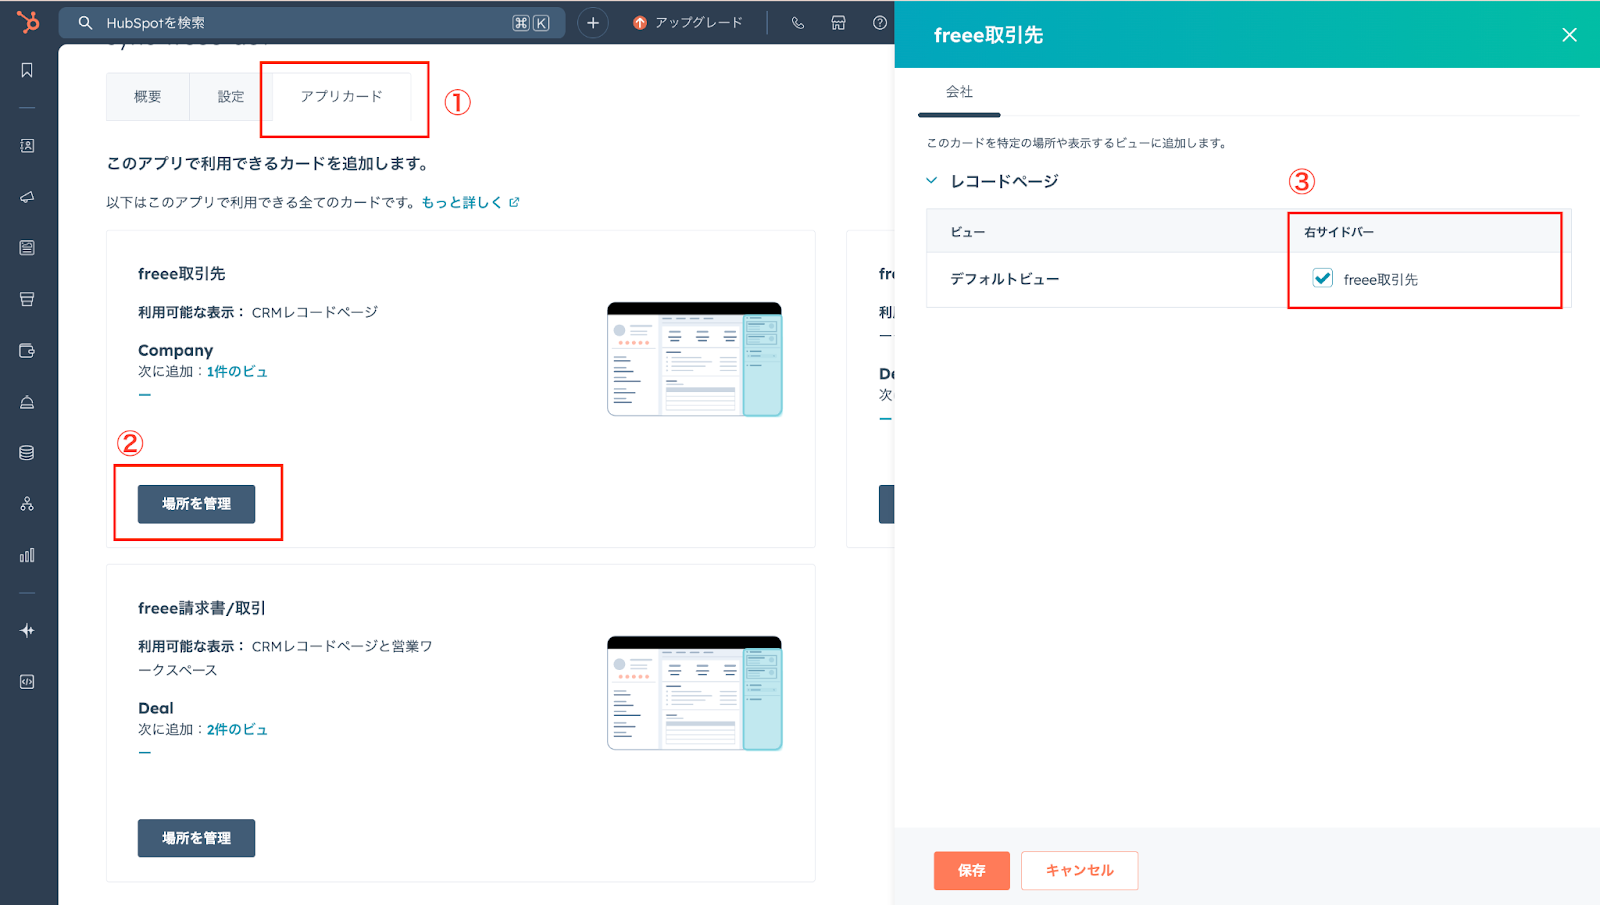Click the 右サイドバー column header
Image resolution: width=1600 pixels, height=905 pixels.
(x=1339, y=232)
